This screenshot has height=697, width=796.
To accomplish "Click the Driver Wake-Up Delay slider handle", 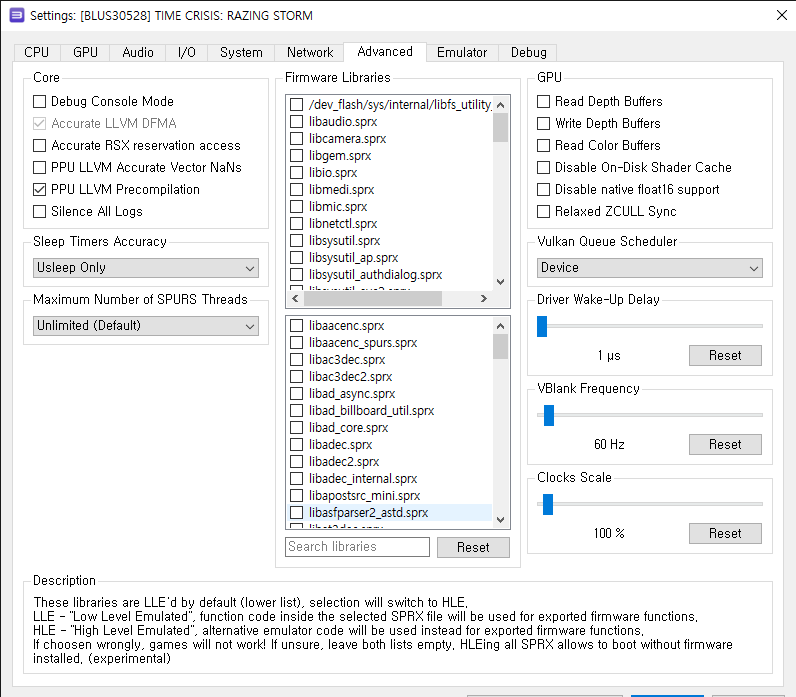I will click(542, 326).
